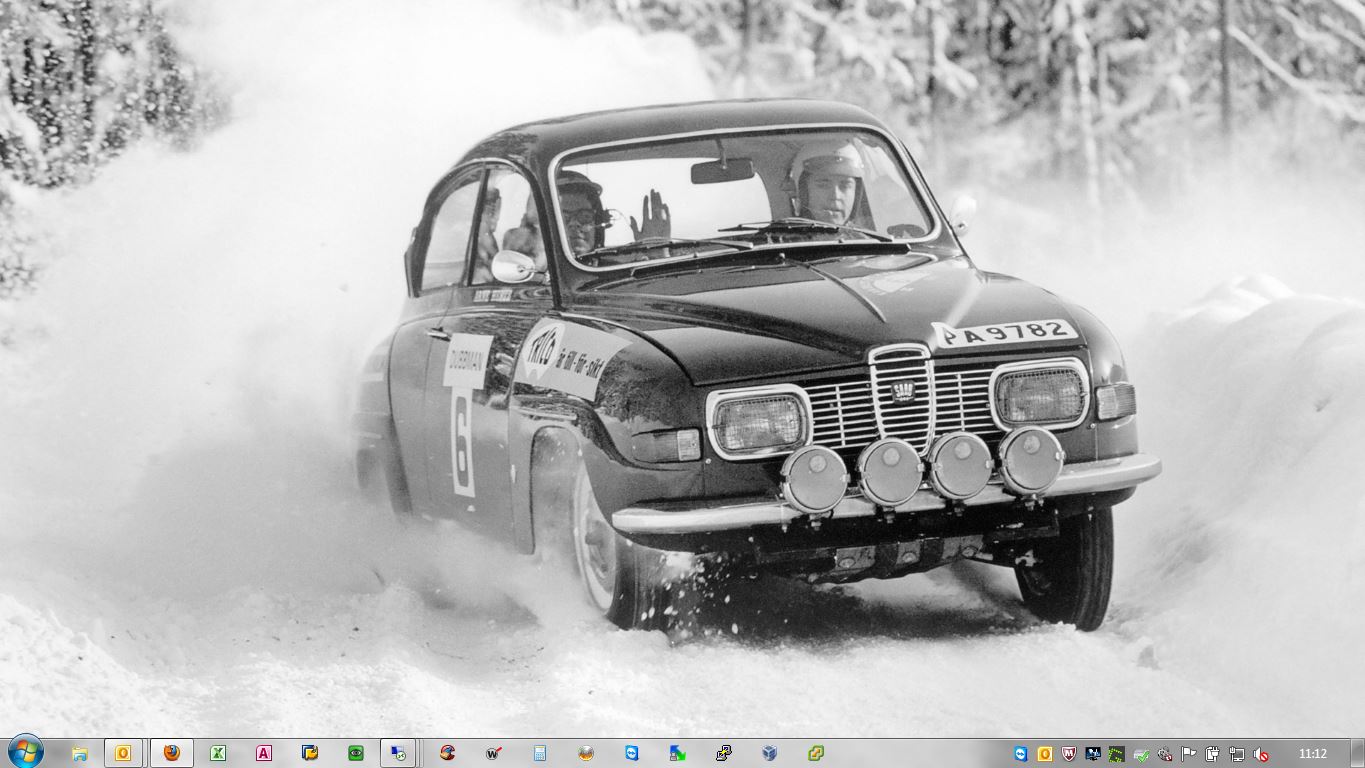Switch to the Remote Desktop Connection taskbar button

pos(398,753)
